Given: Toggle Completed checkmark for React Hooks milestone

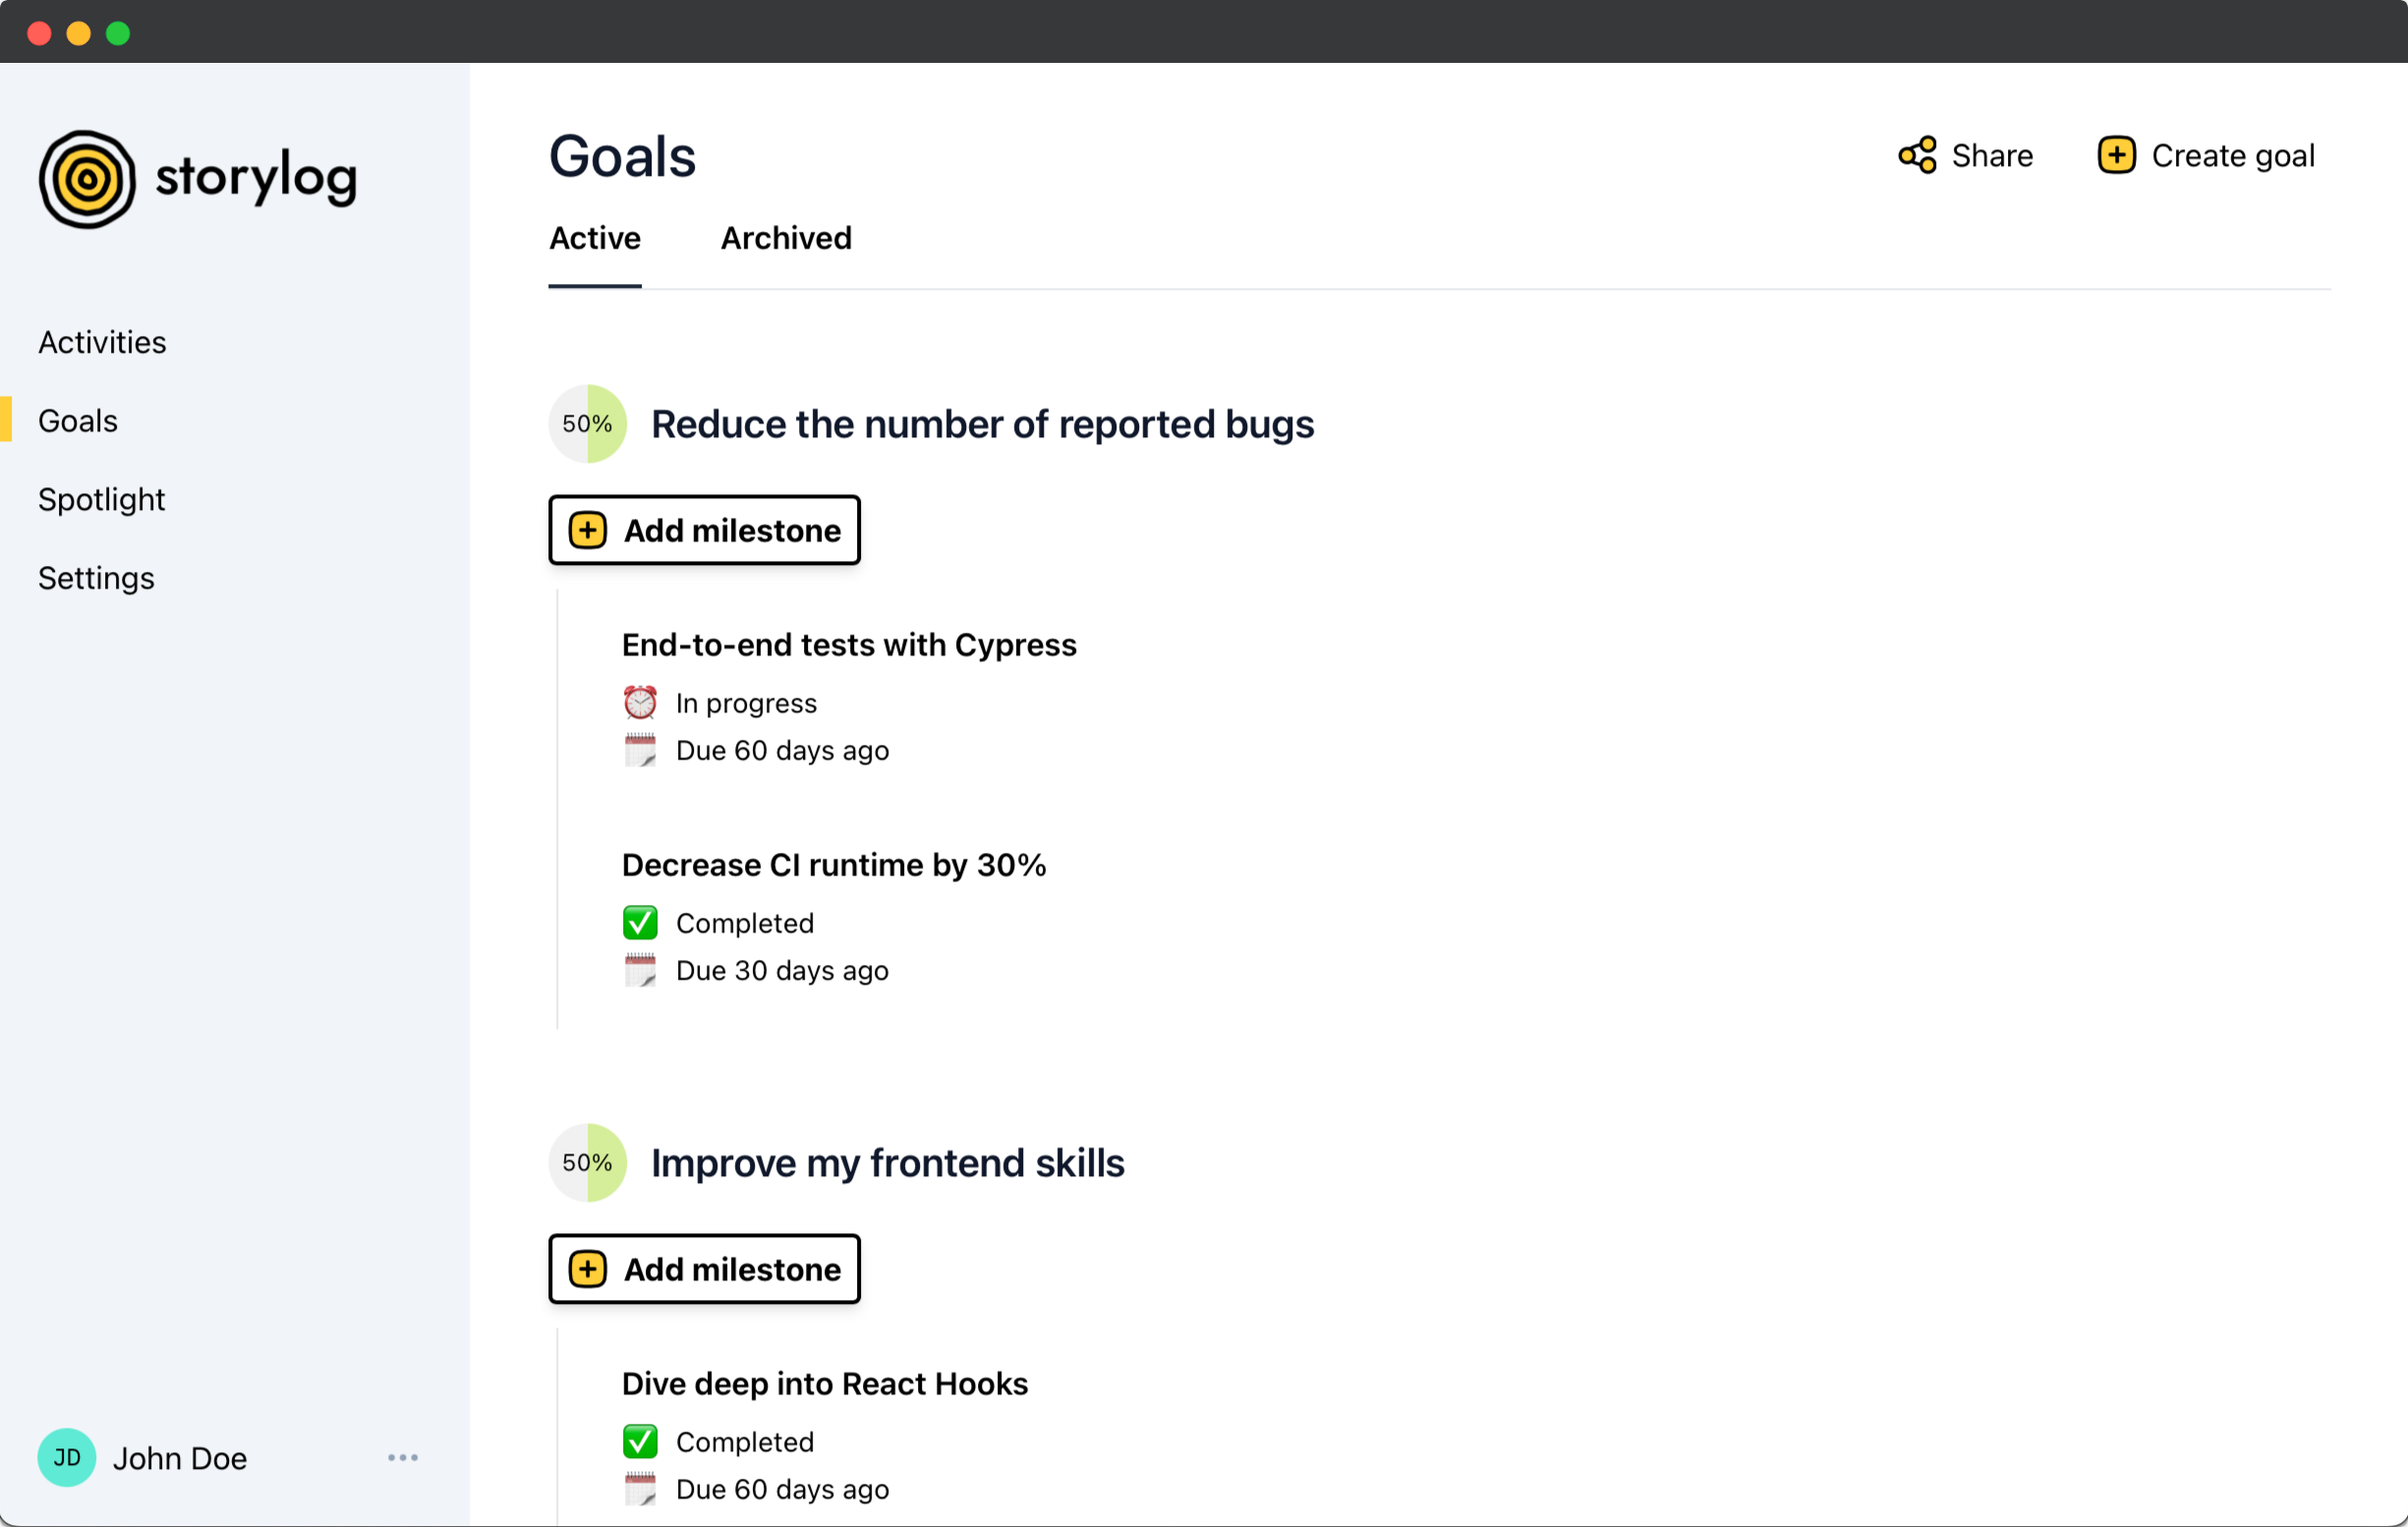Looking at the screenshot, I should (x=640, y=1441).
